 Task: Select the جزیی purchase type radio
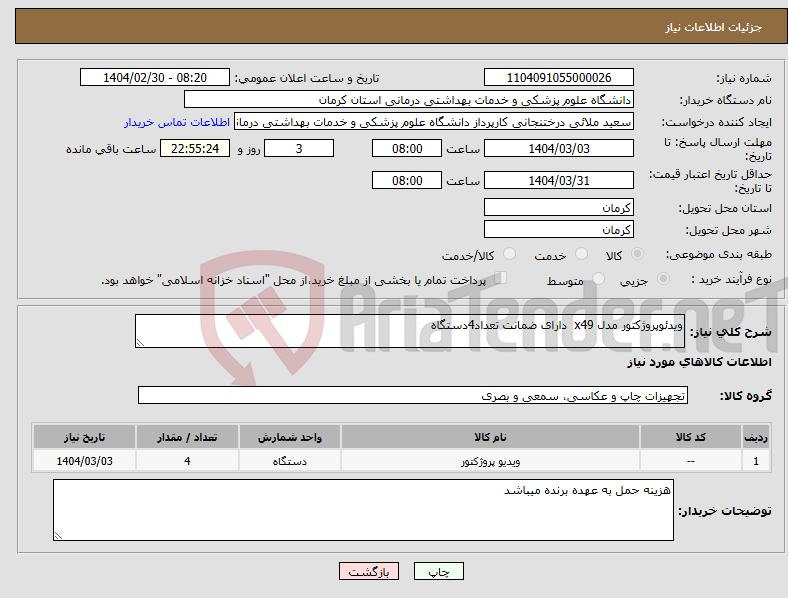(663, 278)
